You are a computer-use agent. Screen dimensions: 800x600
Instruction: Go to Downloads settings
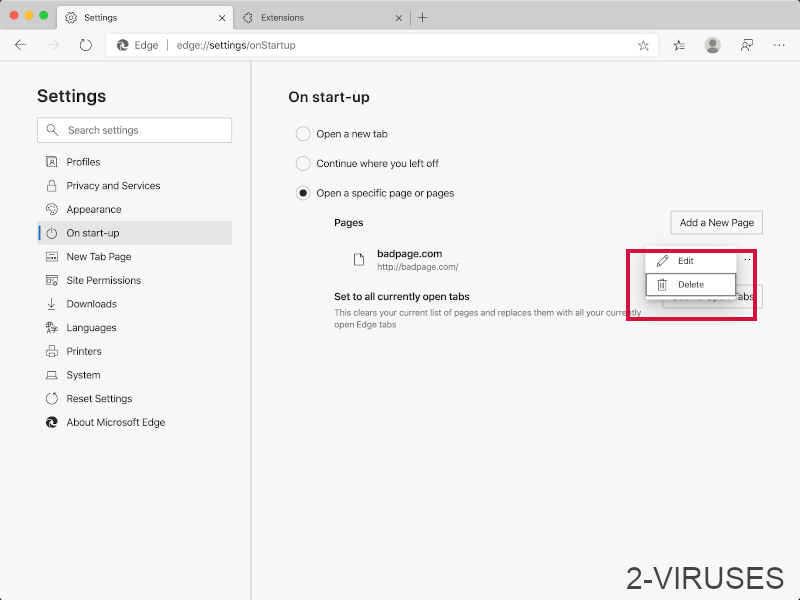pyautogui.click(x=134, y=304)
